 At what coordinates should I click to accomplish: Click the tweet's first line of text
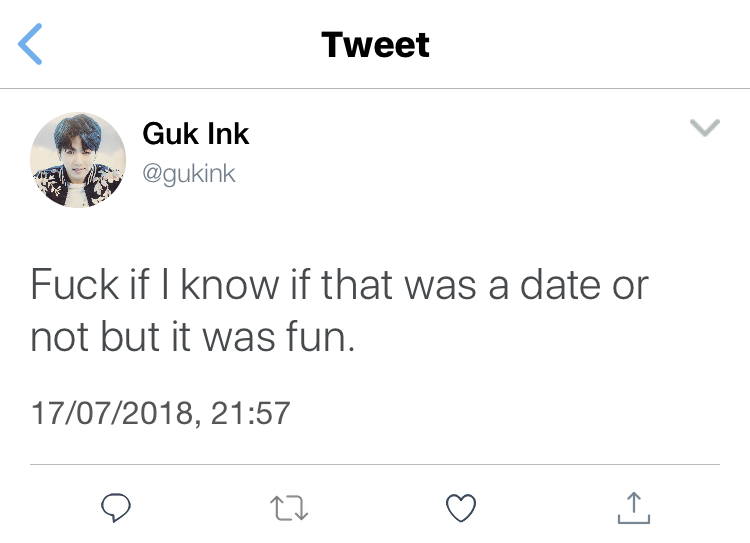tap(339, 287)
